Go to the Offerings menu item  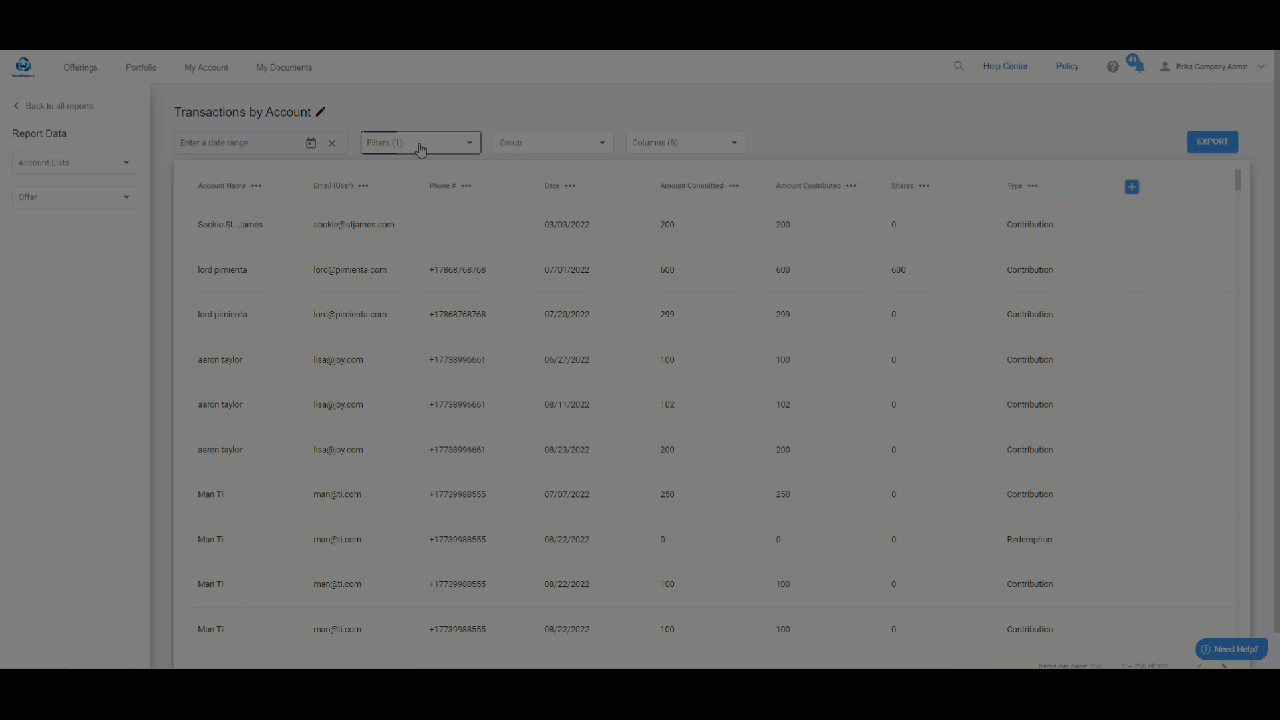[x=80, y=68]
